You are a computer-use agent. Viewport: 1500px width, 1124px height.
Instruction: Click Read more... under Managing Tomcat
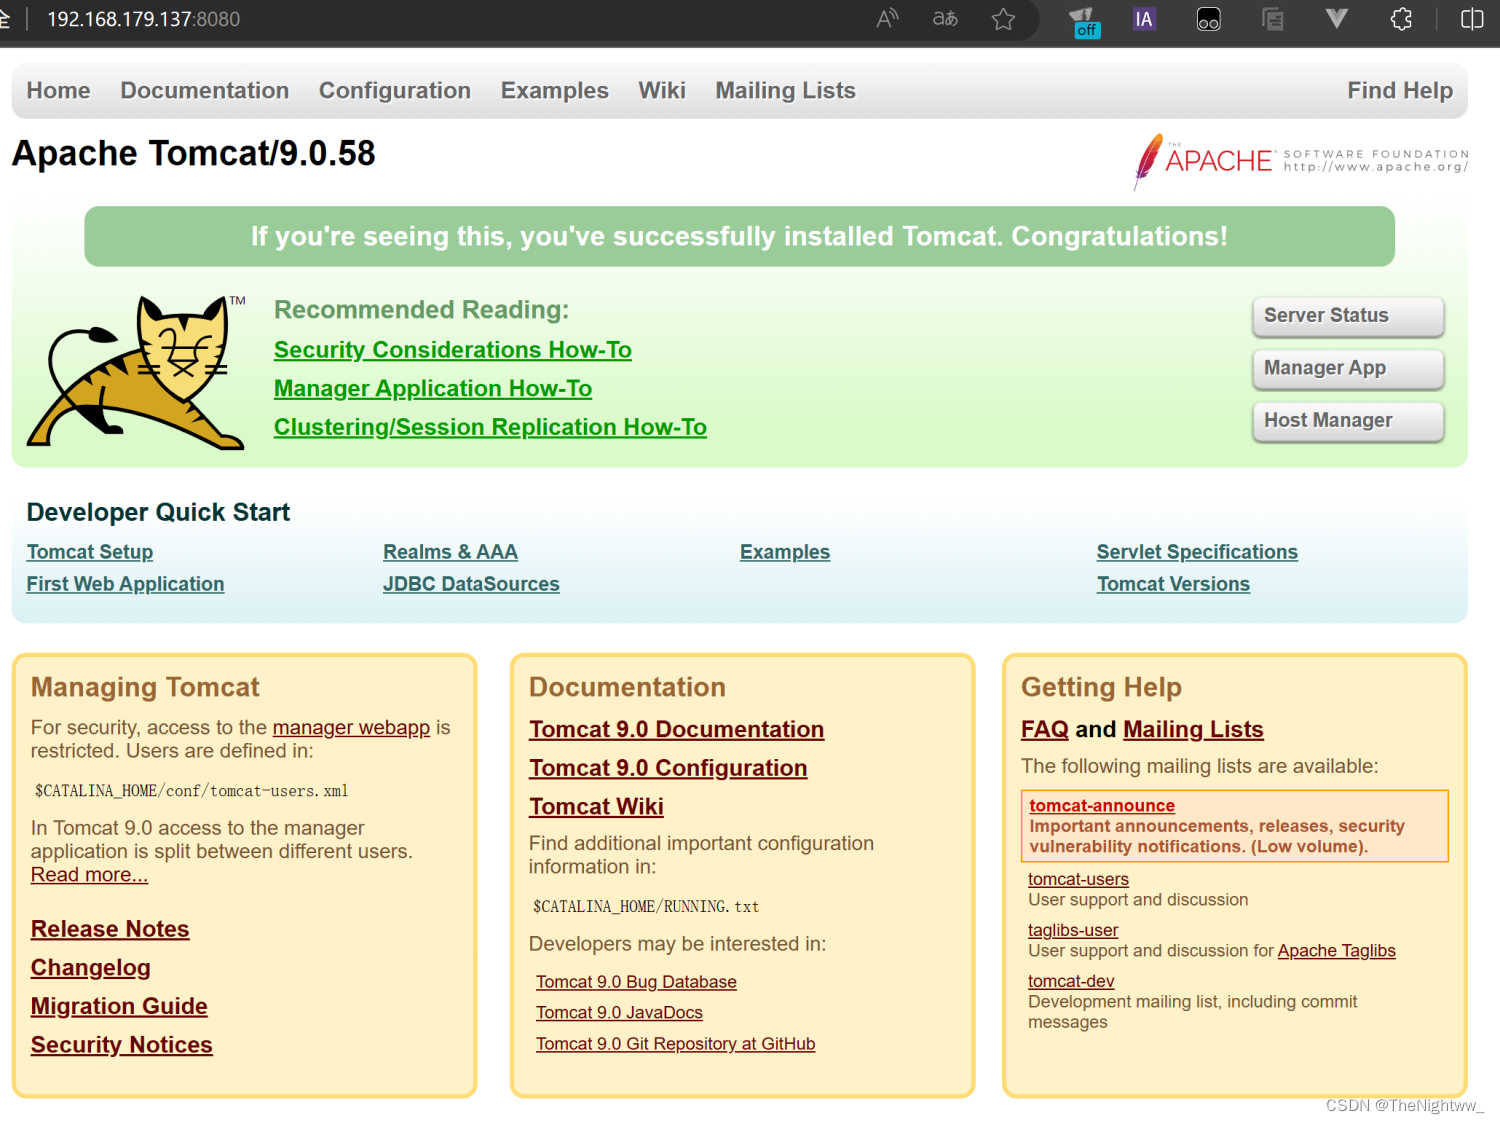89,875
